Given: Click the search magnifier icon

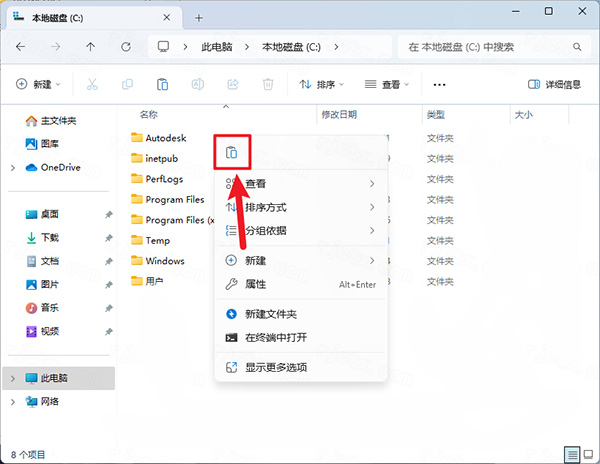Looking at the screenshot, I should 577,47.
